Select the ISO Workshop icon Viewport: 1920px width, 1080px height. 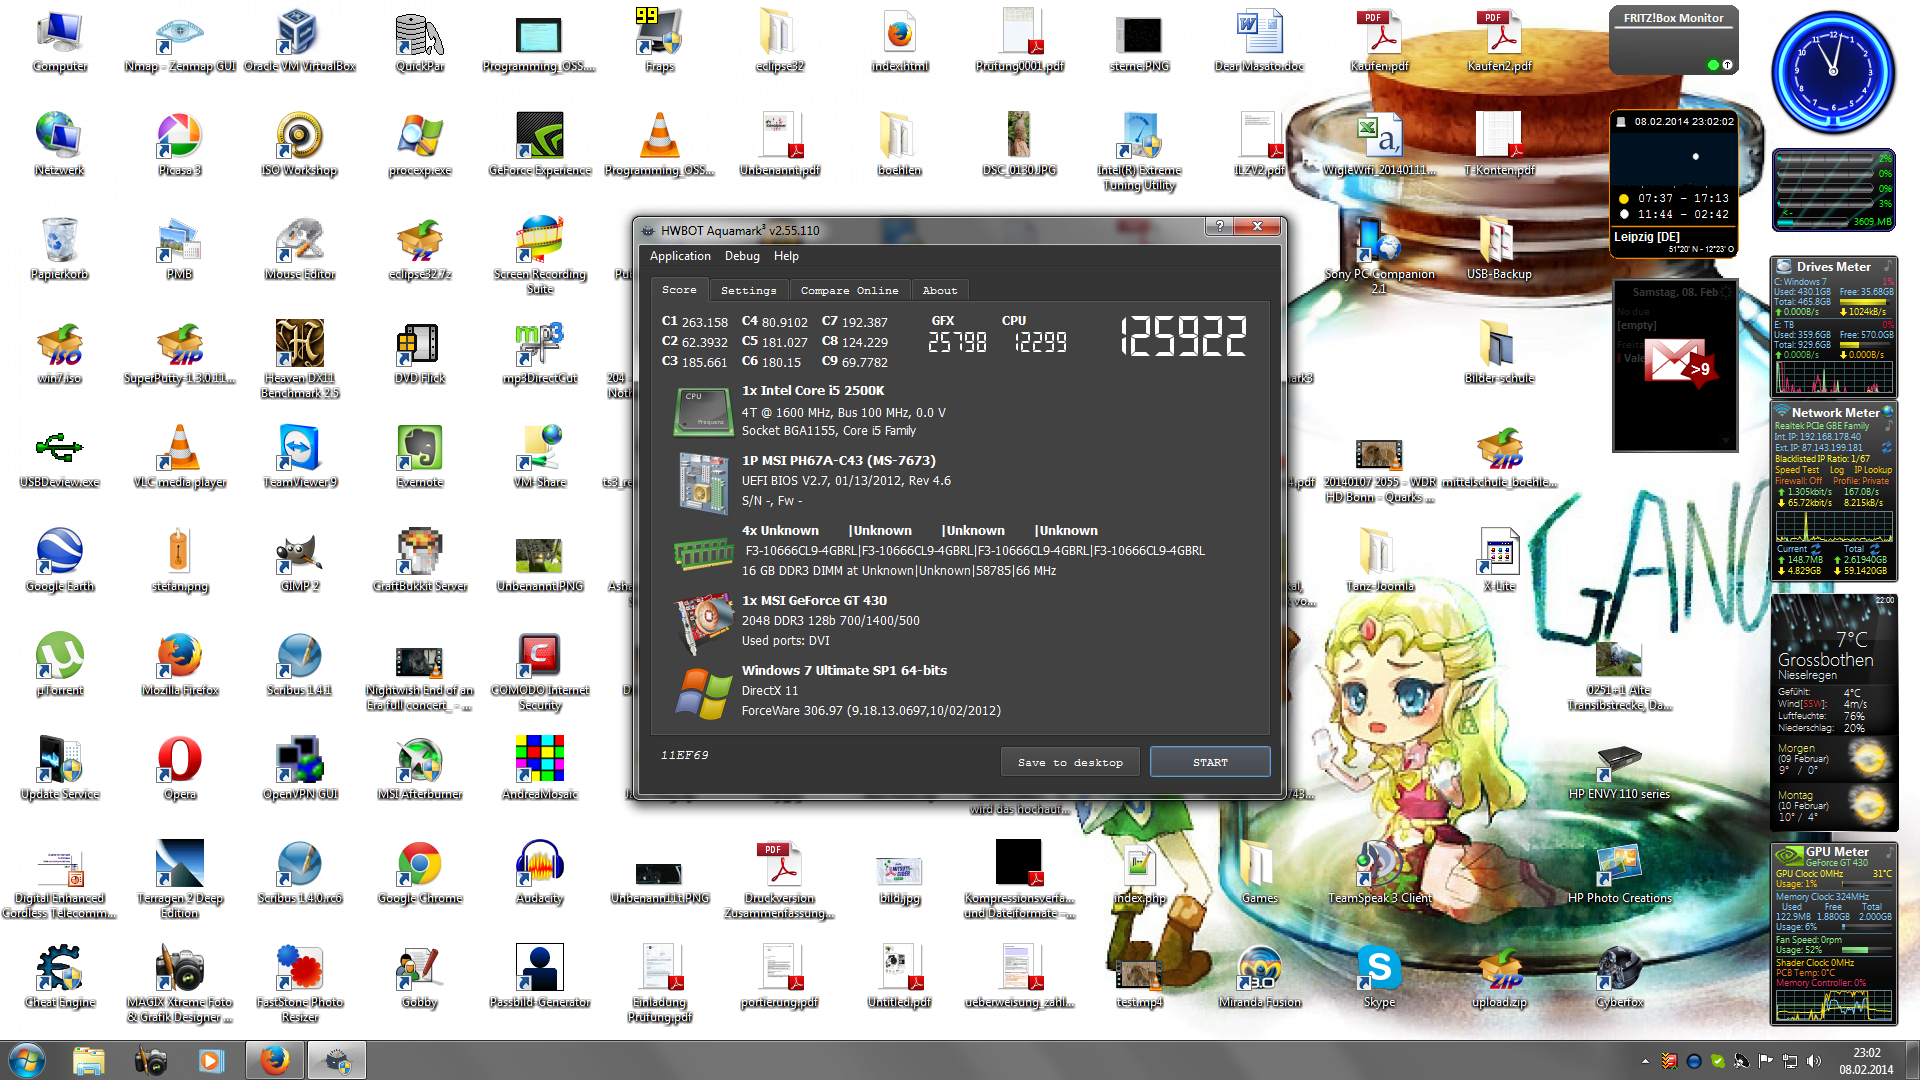click(x=300, y=146)
